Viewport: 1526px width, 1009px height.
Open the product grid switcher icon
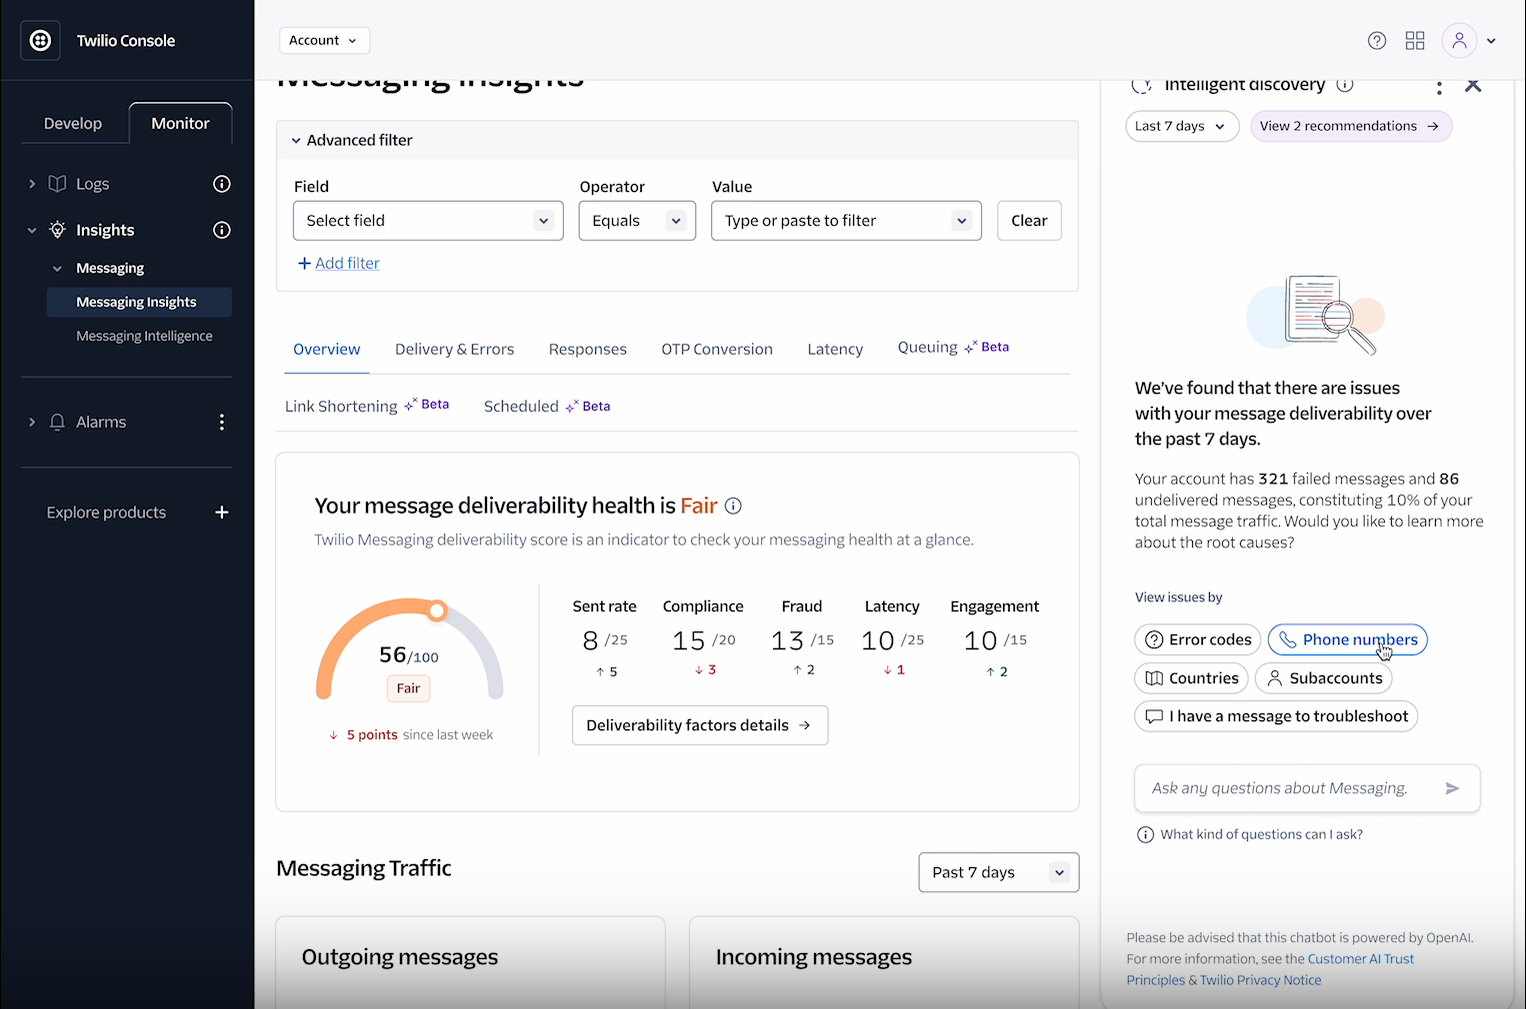pyautogui.click(x=1415, y=41)
